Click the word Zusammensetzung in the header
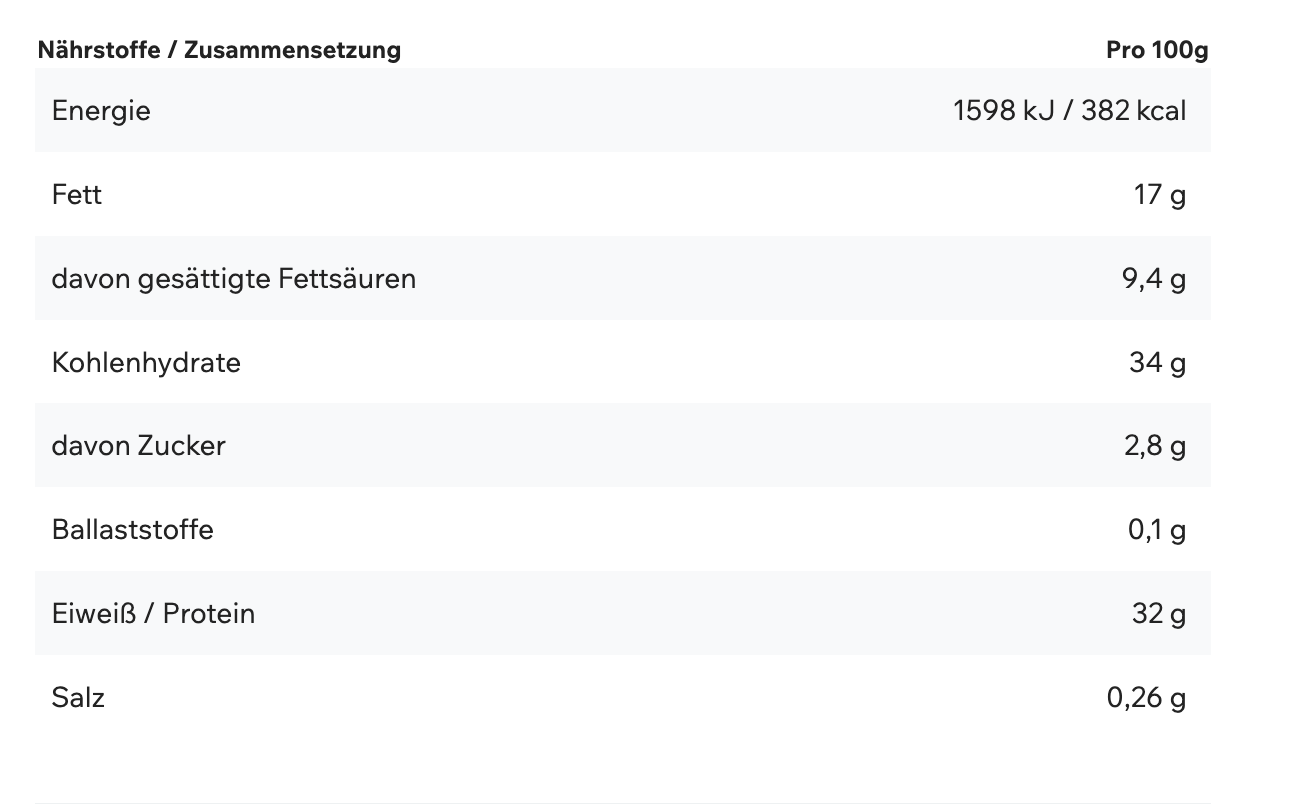 point(292,50)
